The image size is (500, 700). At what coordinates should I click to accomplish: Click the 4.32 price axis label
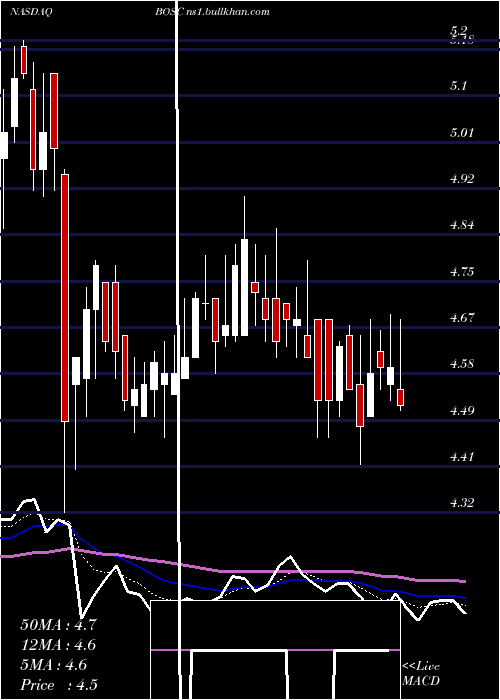click(x=461, y=503)
